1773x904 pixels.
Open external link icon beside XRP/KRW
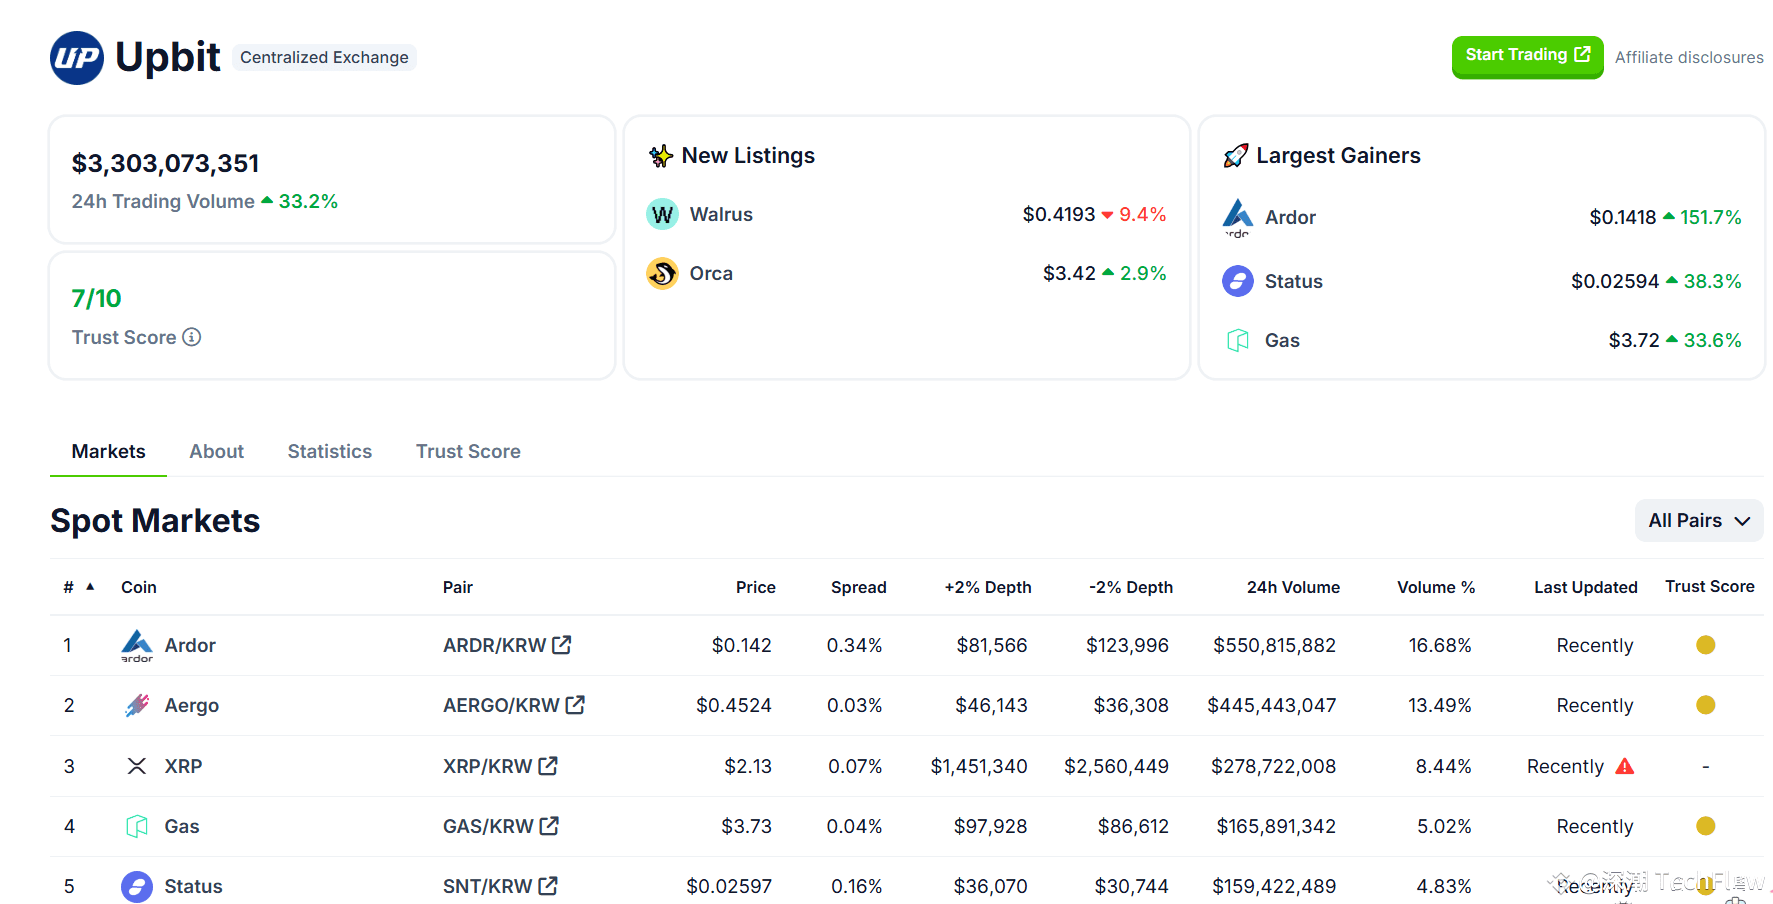(548, 766)
